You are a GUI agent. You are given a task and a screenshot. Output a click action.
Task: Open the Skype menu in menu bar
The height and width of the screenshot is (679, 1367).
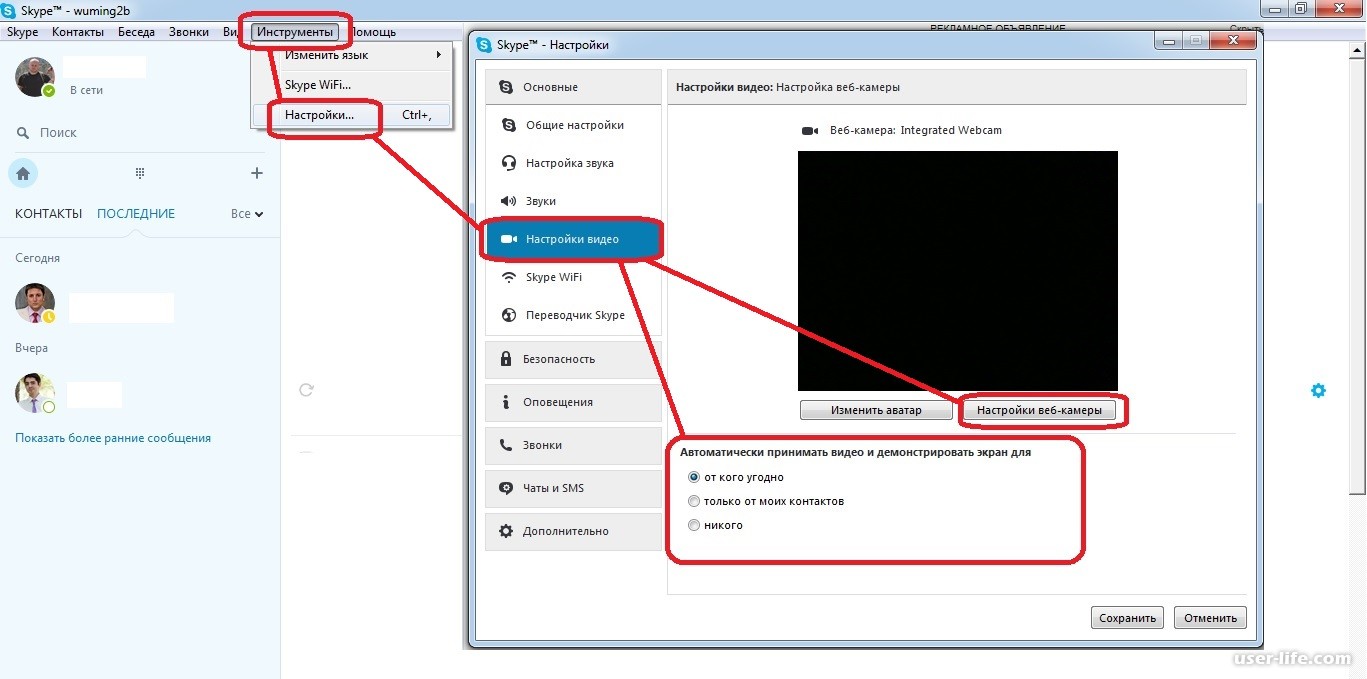tap(22, 32)
